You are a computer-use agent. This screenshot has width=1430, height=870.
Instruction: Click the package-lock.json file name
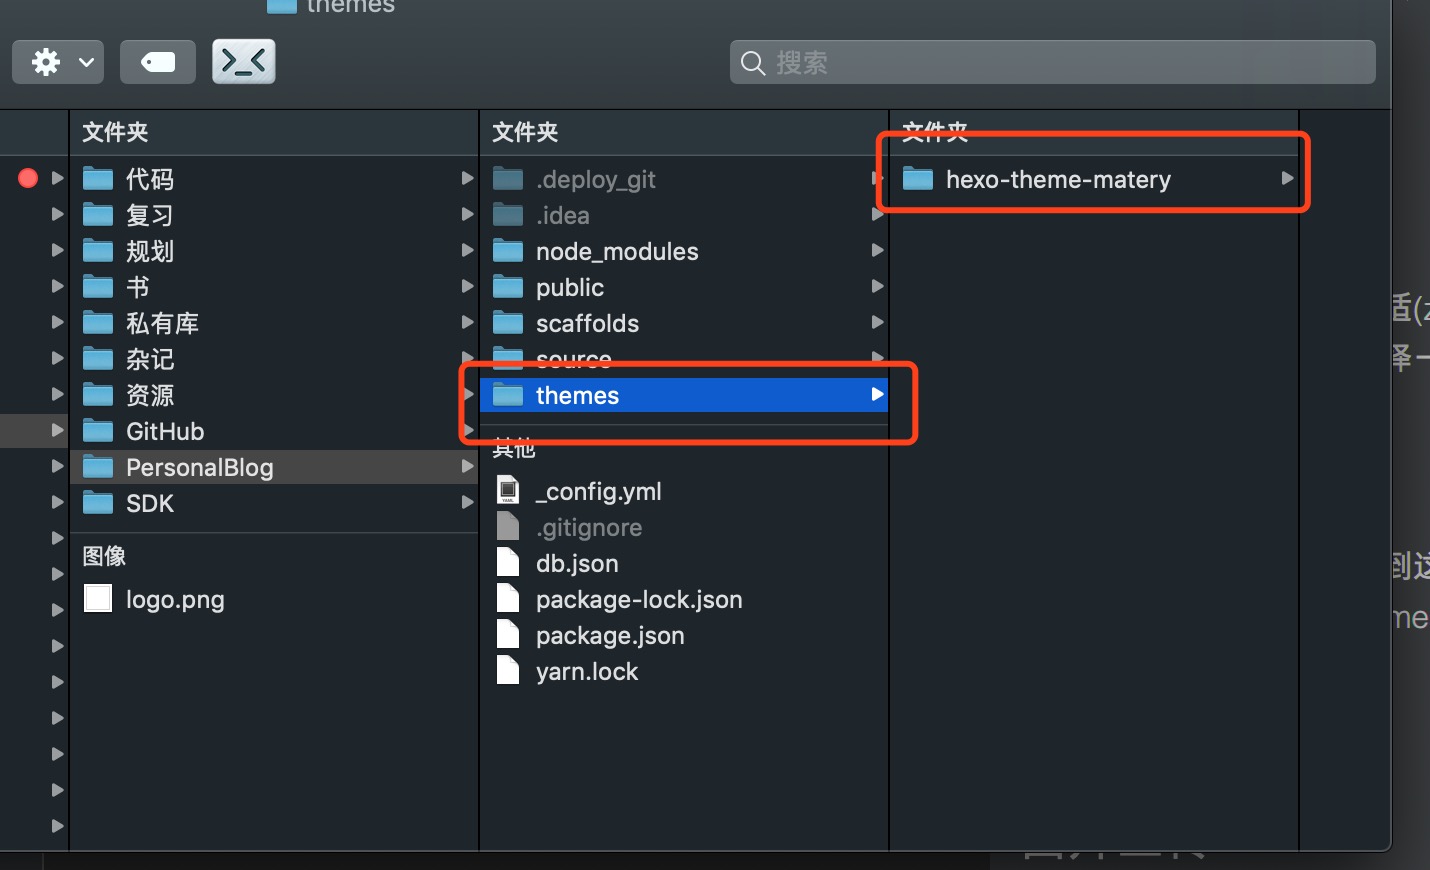639,599
